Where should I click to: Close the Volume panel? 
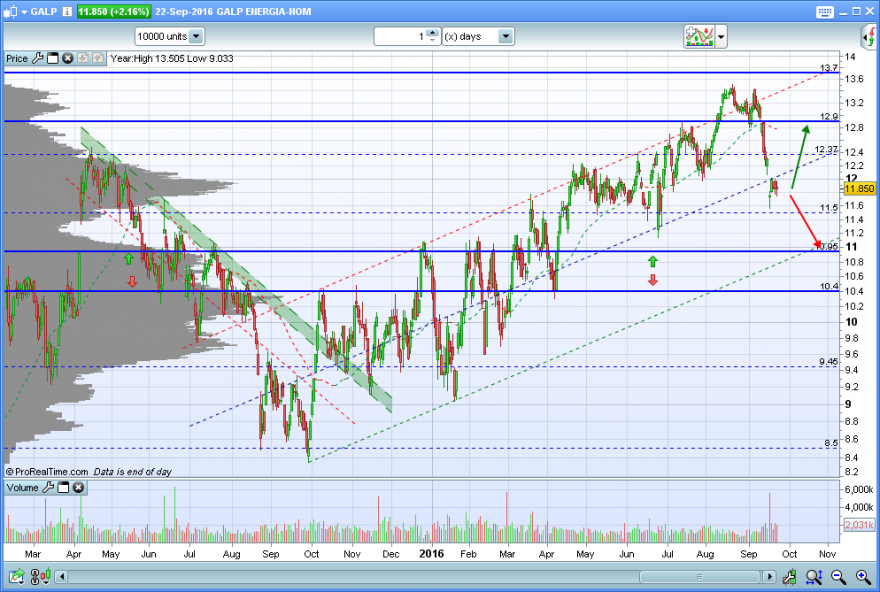79,487
